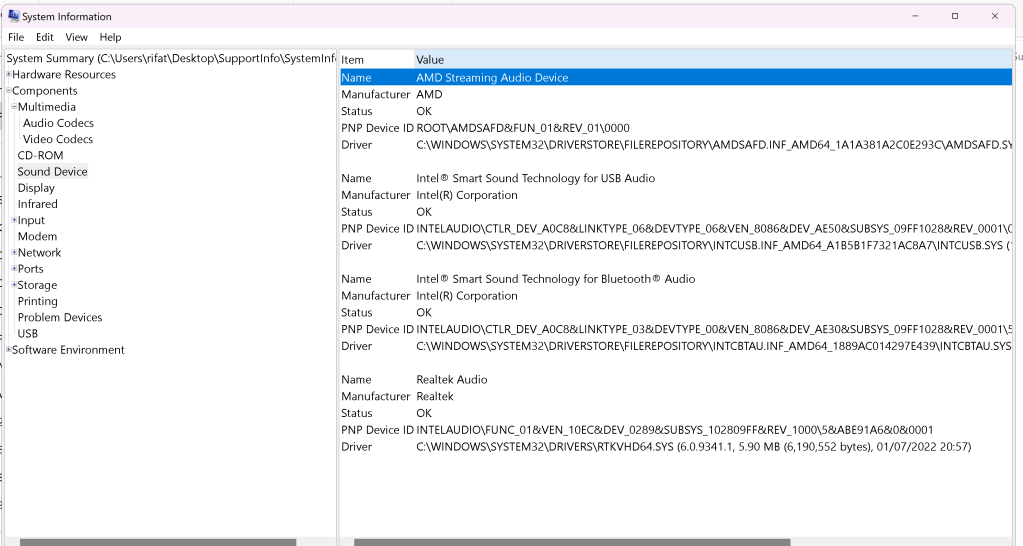
Task: Click the INTCBTAU.SYS driver path row
Action: point(676,346)
